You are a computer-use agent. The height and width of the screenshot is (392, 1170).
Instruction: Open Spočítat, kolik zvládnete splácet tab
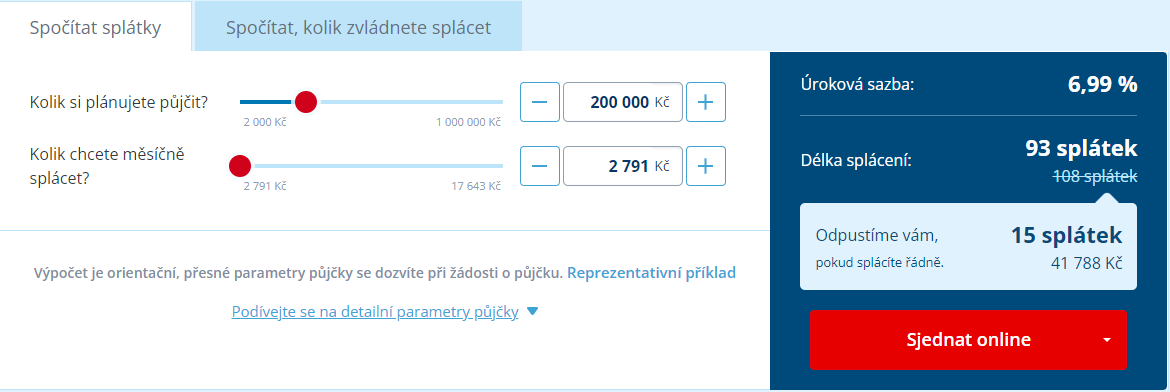[358, 27]
